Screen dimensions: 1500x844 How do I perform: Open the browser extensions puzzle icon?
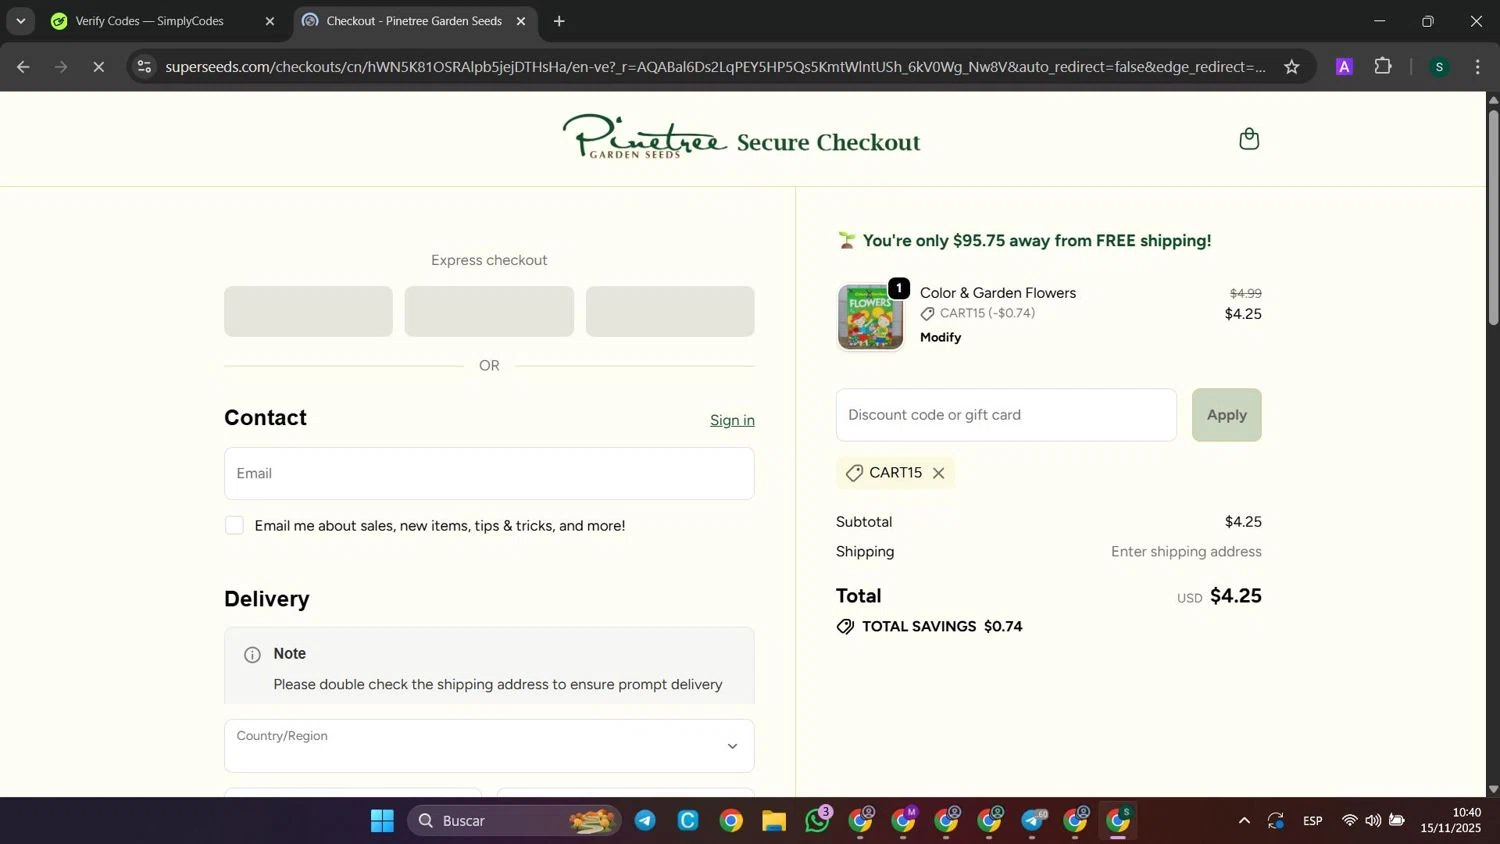(1383, 67)
